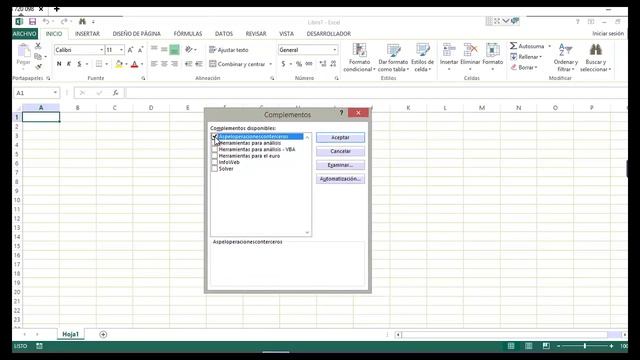The image size is (640, 360).
Task: Open the font name Calibri dropdown
Action: [101, 50]
